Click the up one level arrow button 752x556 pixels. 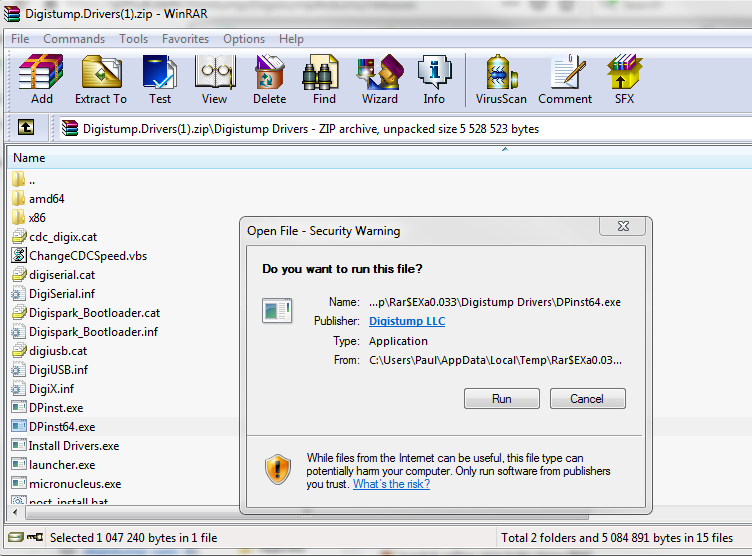[26, 128]
